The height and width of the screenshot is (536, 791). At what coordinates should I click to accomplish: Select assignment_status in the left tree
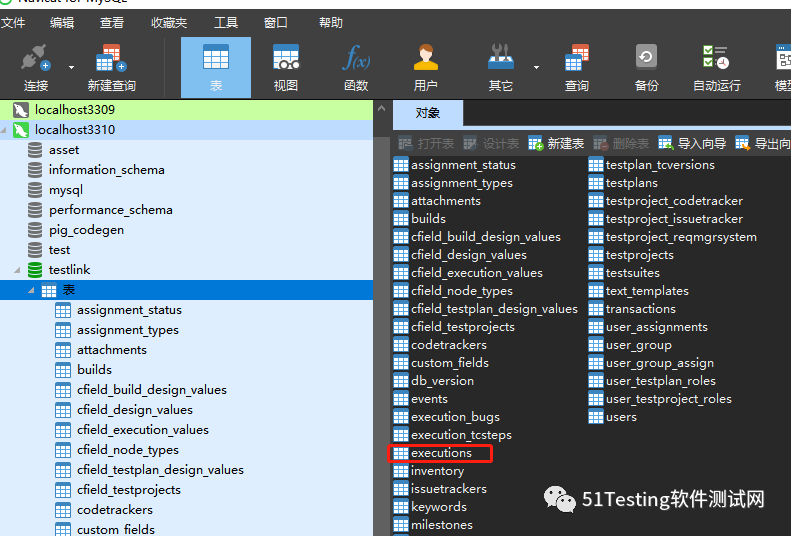tap(129, 310)
